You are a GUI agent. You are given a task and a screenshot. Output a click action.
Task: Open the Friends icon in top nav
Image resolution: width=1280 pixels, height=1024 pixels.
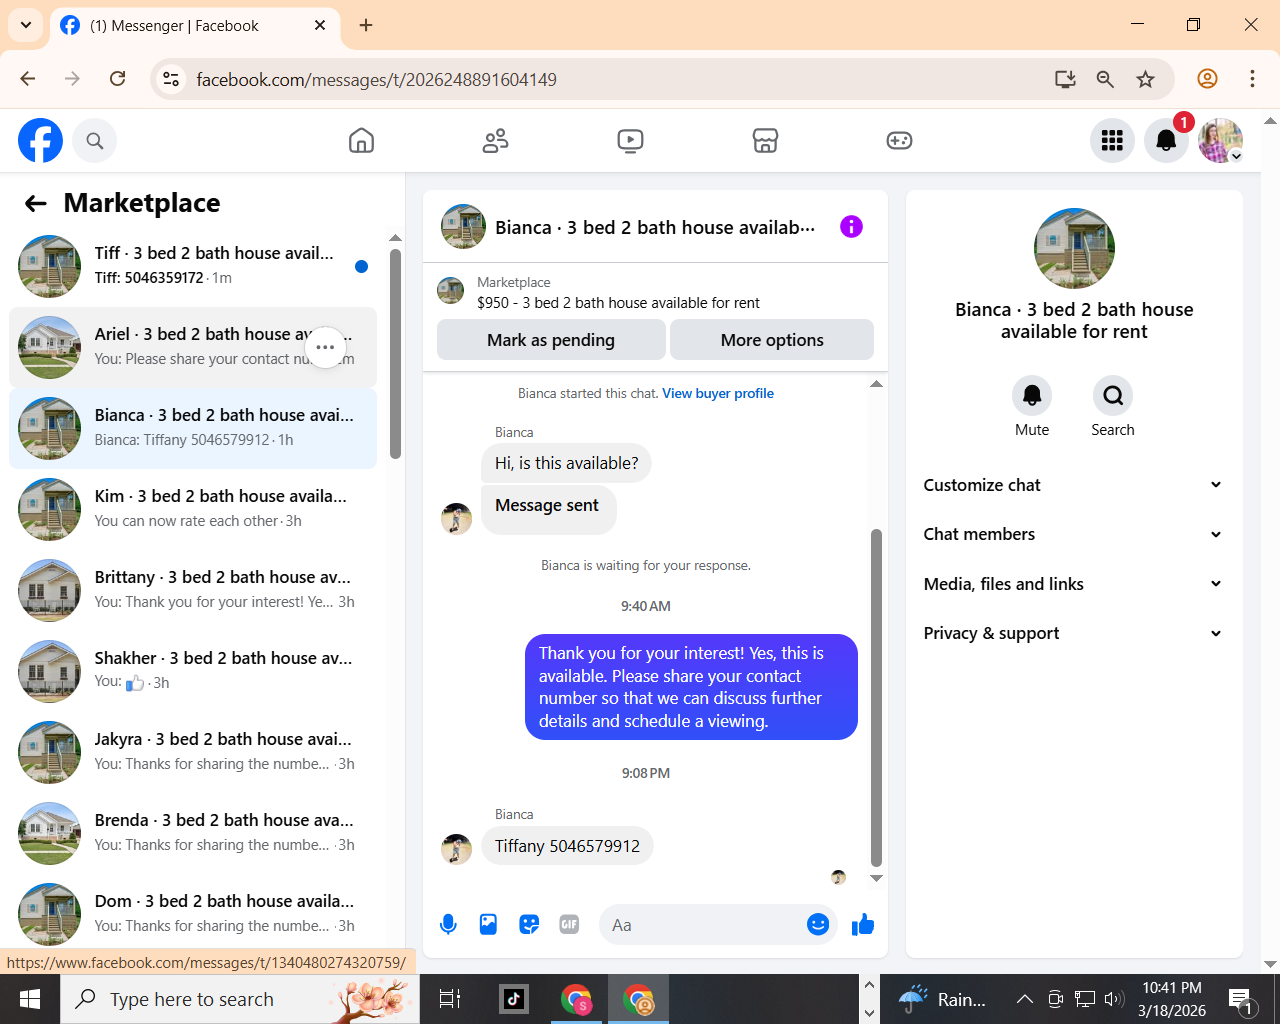click(496, 141)
